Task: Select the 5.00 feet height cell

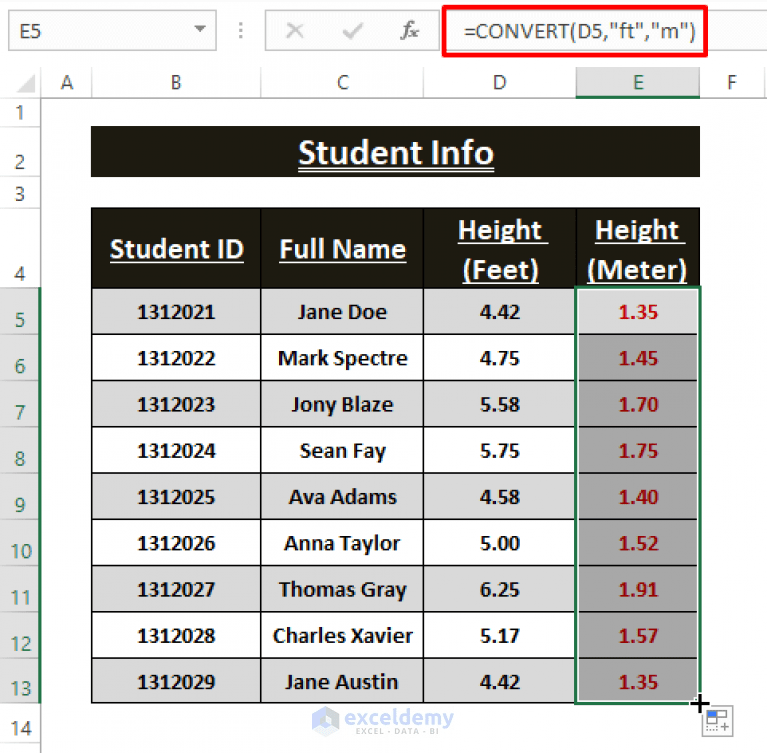Action: [499, 543]
